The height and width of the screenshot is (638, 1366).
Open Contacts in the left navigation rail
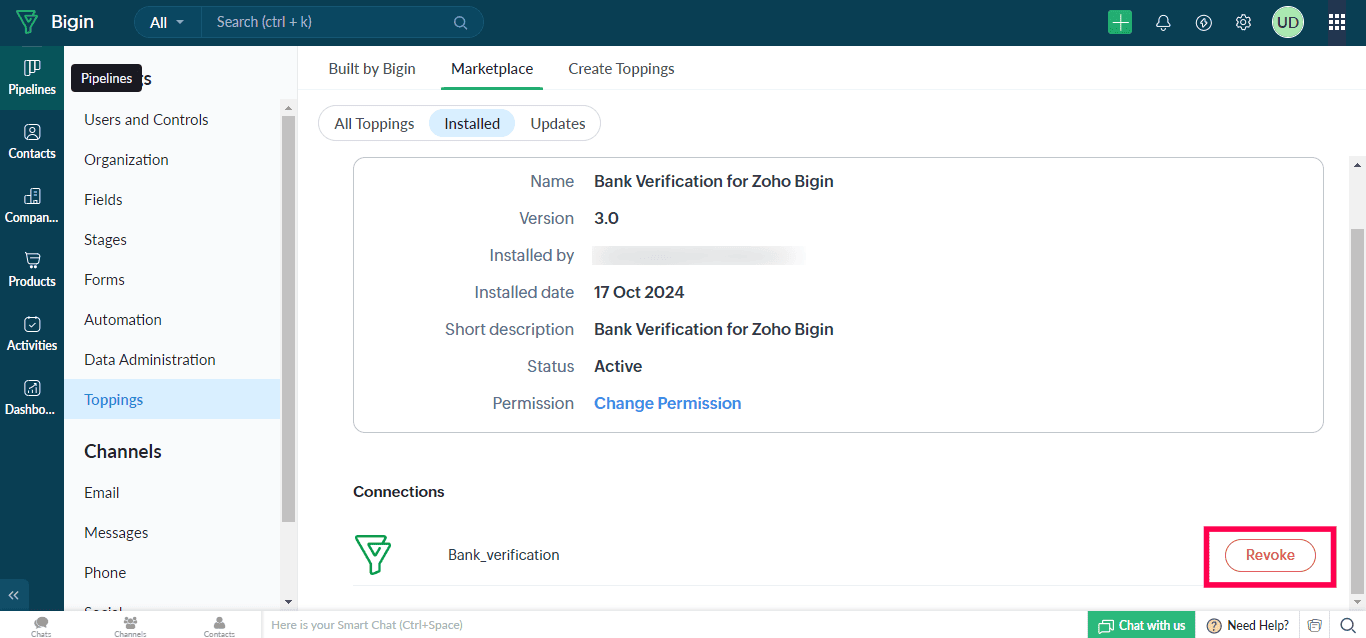coord(32,141)
